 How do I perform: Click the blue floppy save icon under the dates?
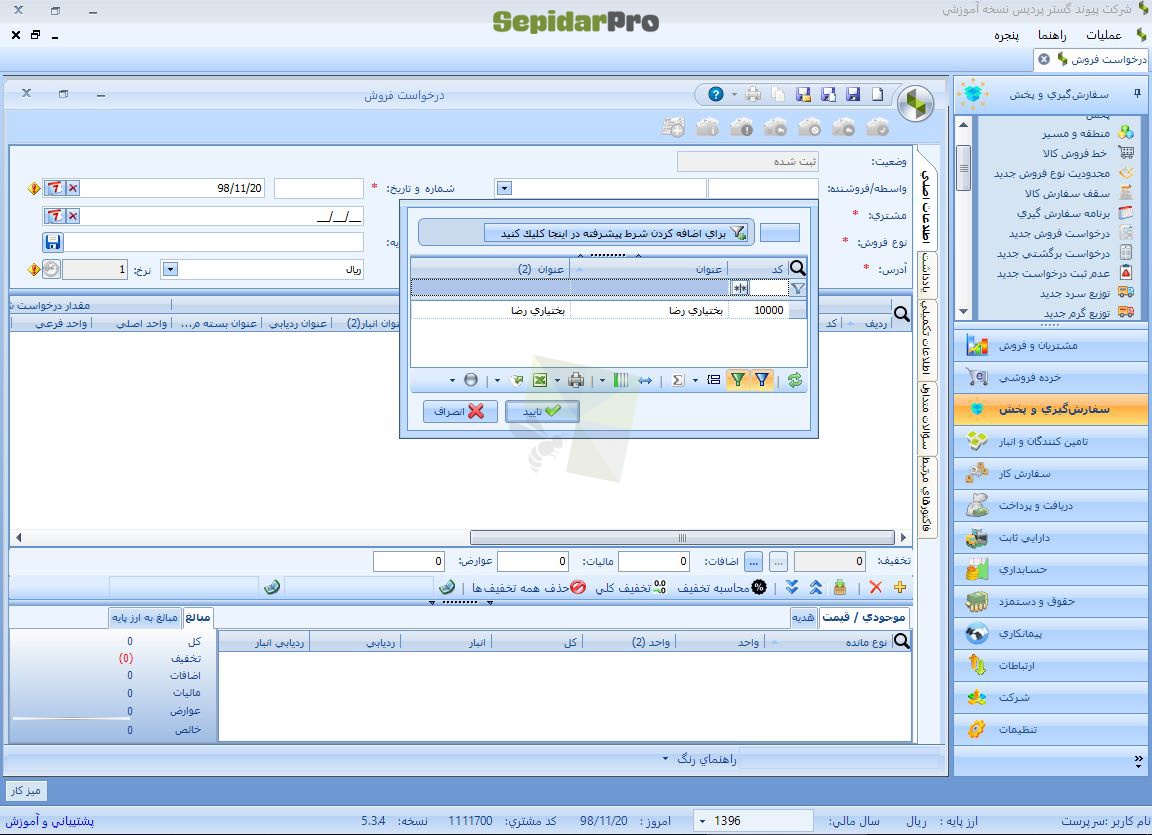point(53,242)
